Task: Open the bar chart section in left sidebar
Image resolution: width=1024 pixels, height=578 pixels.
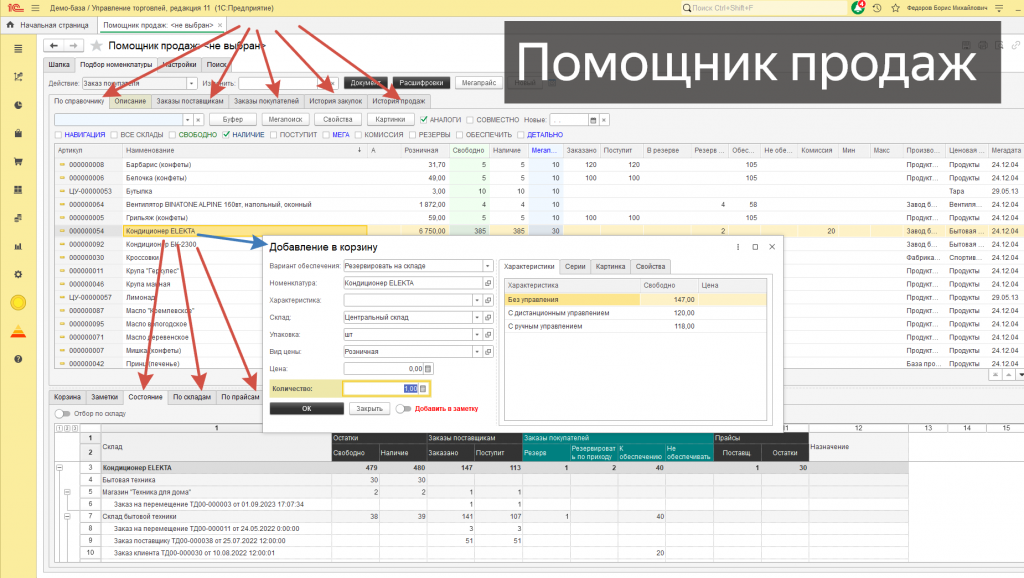Action: coord(18,246)
